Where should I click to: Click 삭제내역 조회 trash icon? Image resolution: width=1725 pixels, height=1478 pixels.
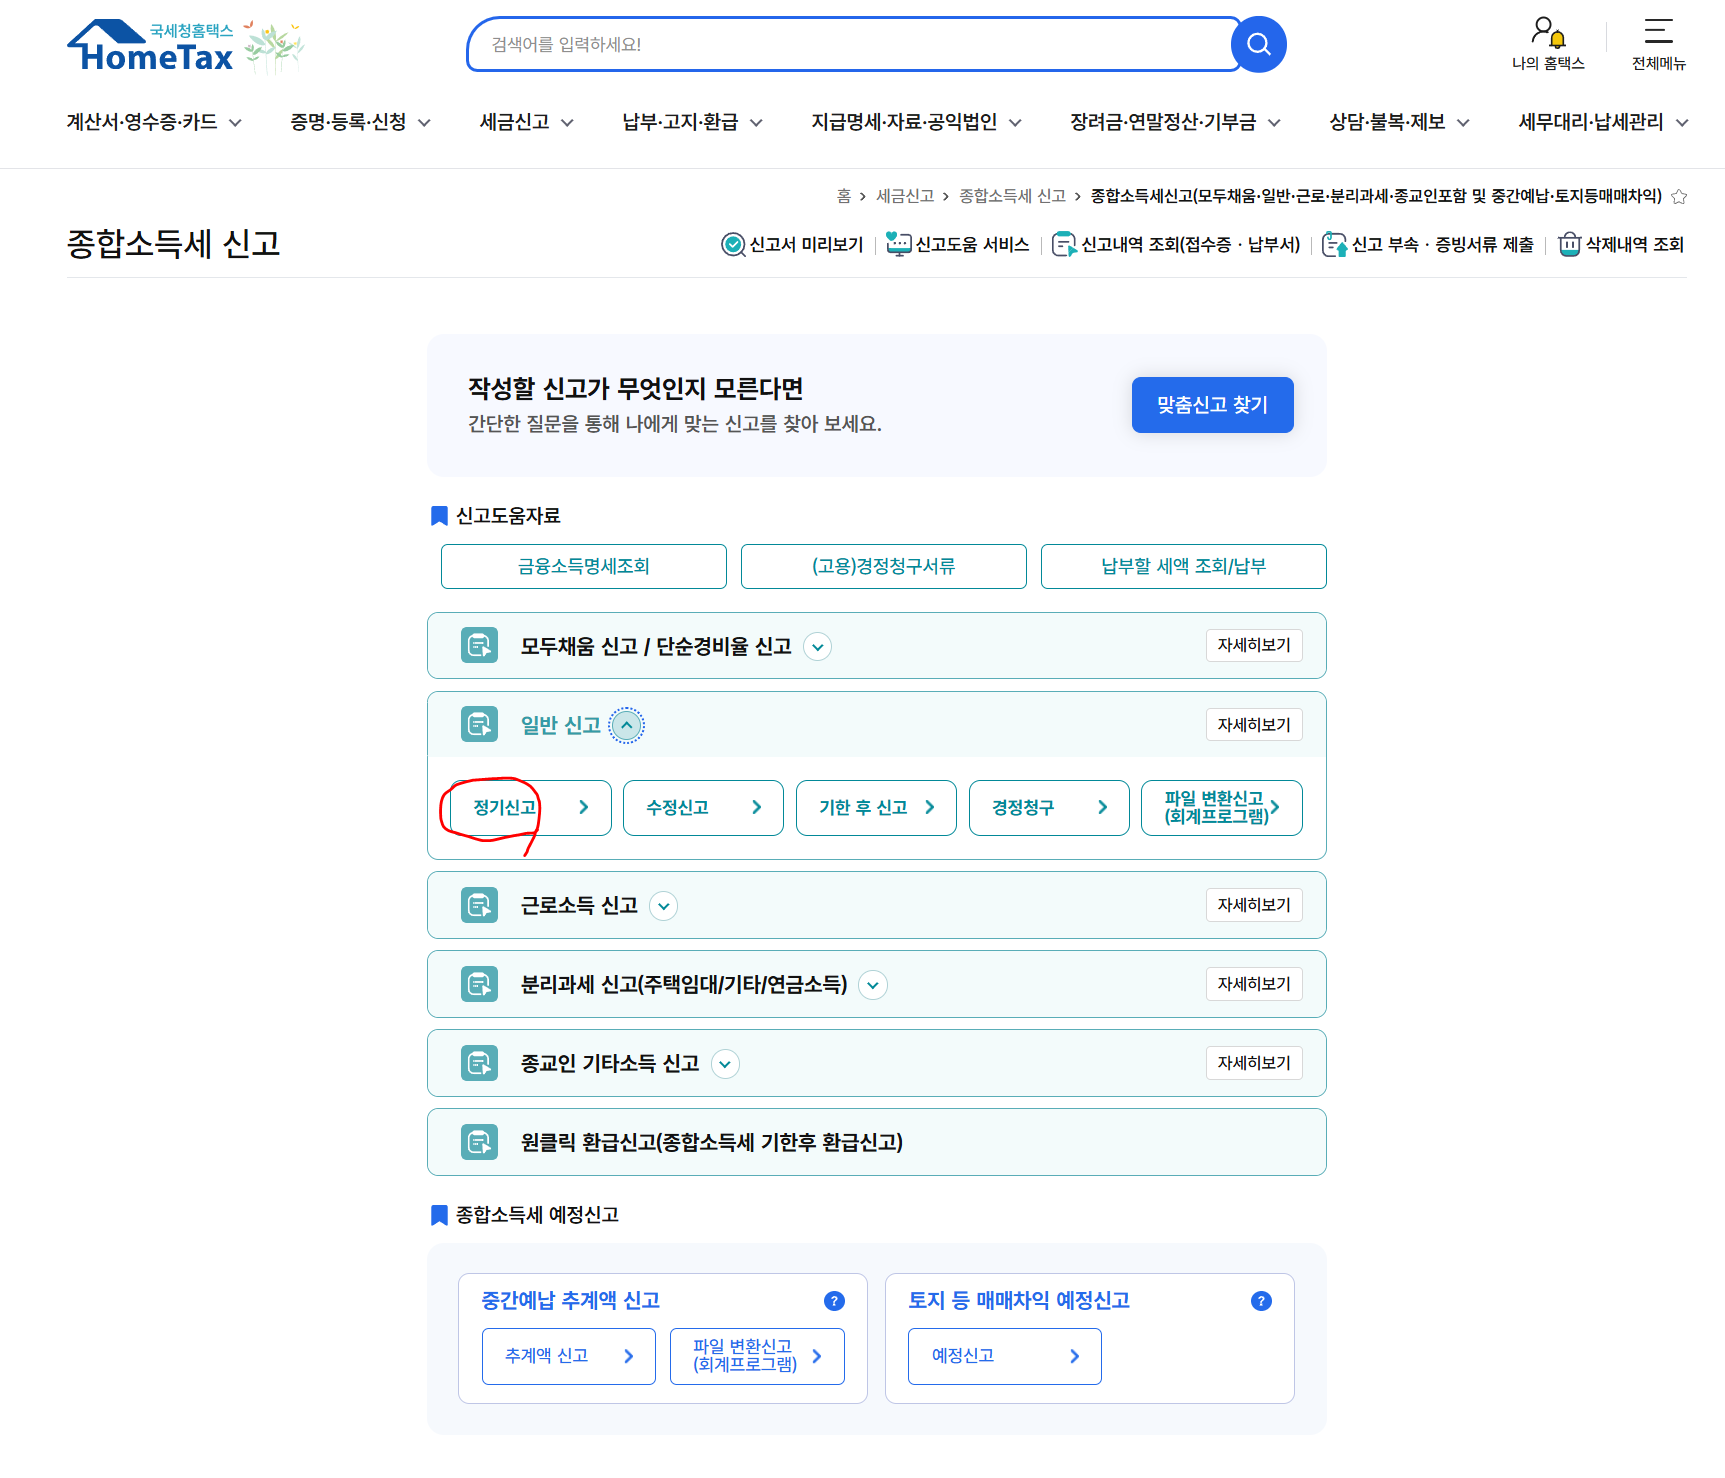pyautogui.click(x=1570, y=244)
